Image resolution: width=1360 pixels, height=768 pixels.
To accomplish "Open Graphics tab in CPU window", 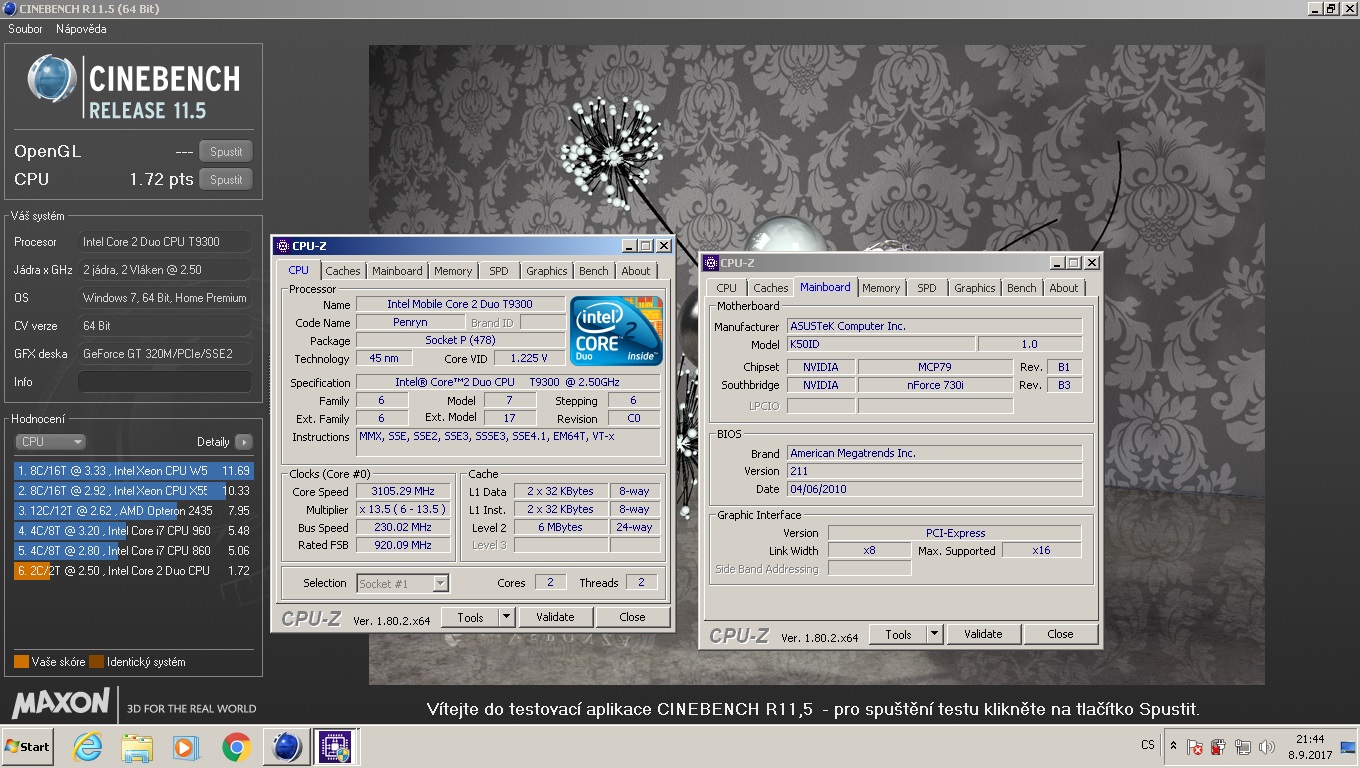I will (547, 271).
